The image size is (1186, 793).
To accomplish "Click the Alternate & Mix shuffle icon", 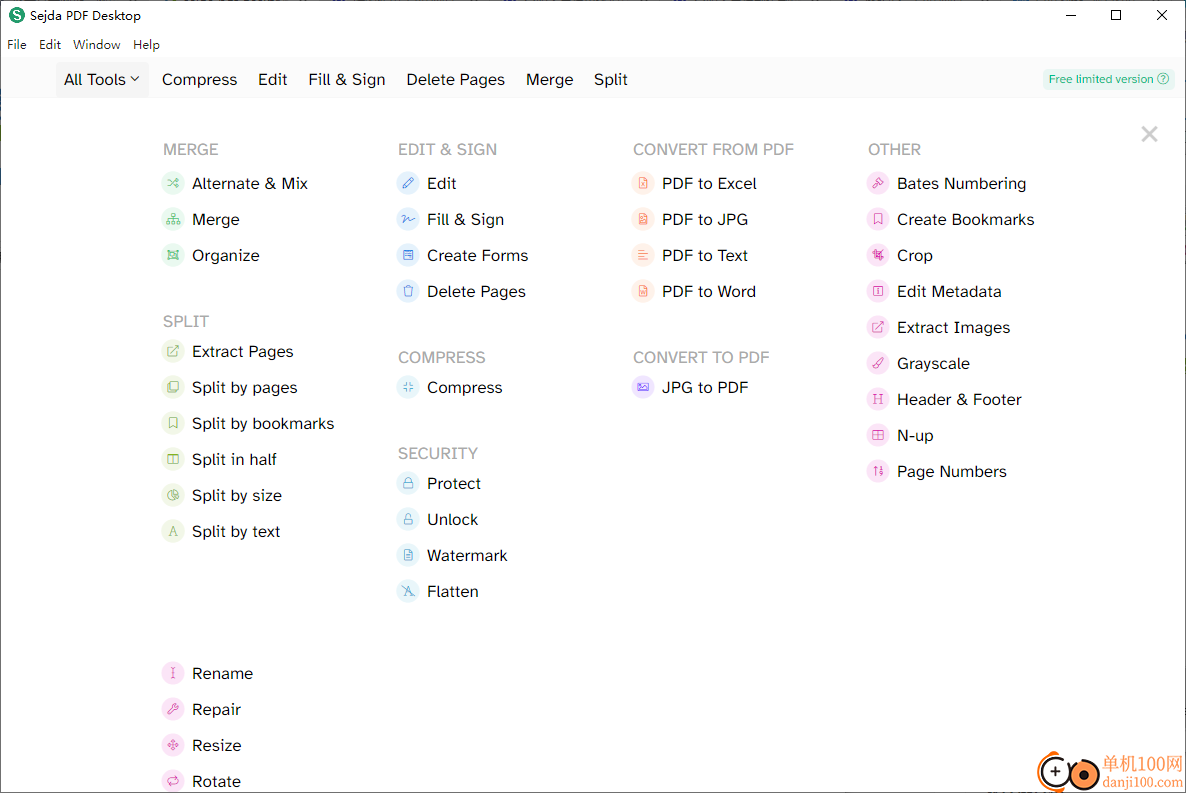I will [x=173, y=183].
